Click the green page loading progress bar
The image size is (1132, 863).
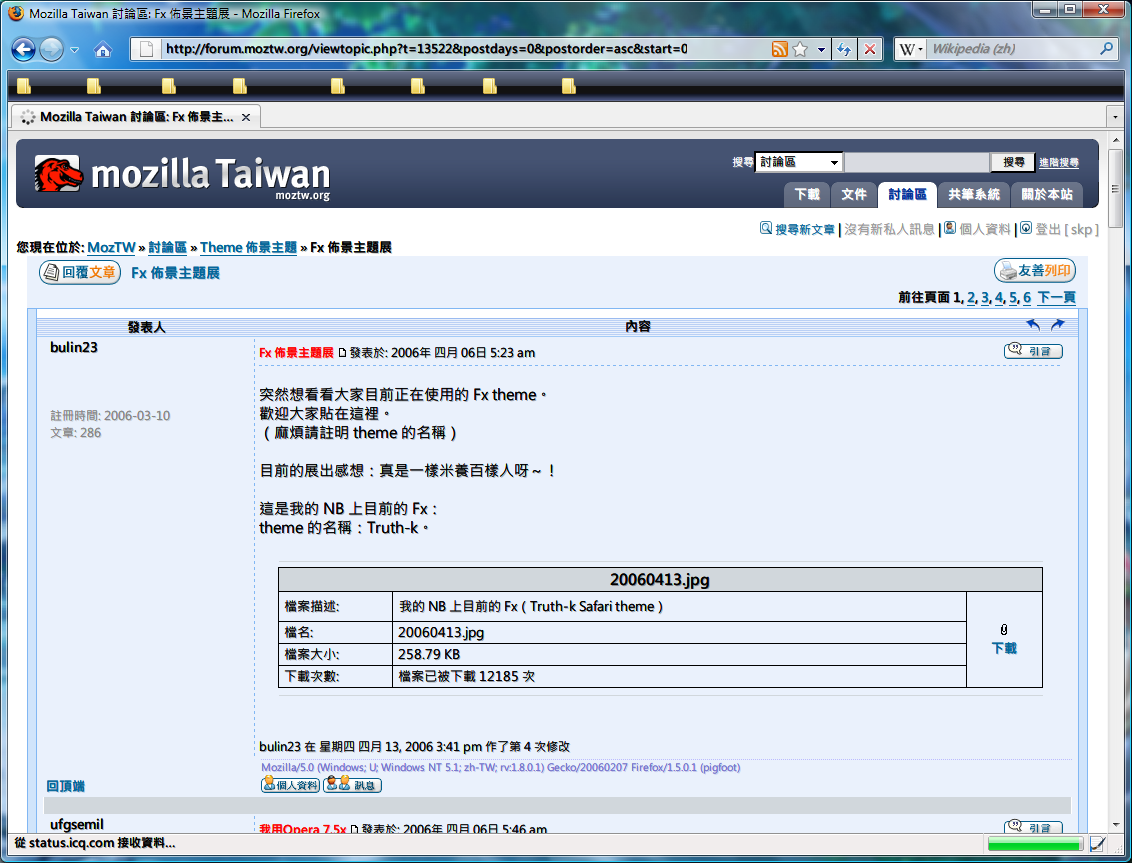click(1035, 844)
